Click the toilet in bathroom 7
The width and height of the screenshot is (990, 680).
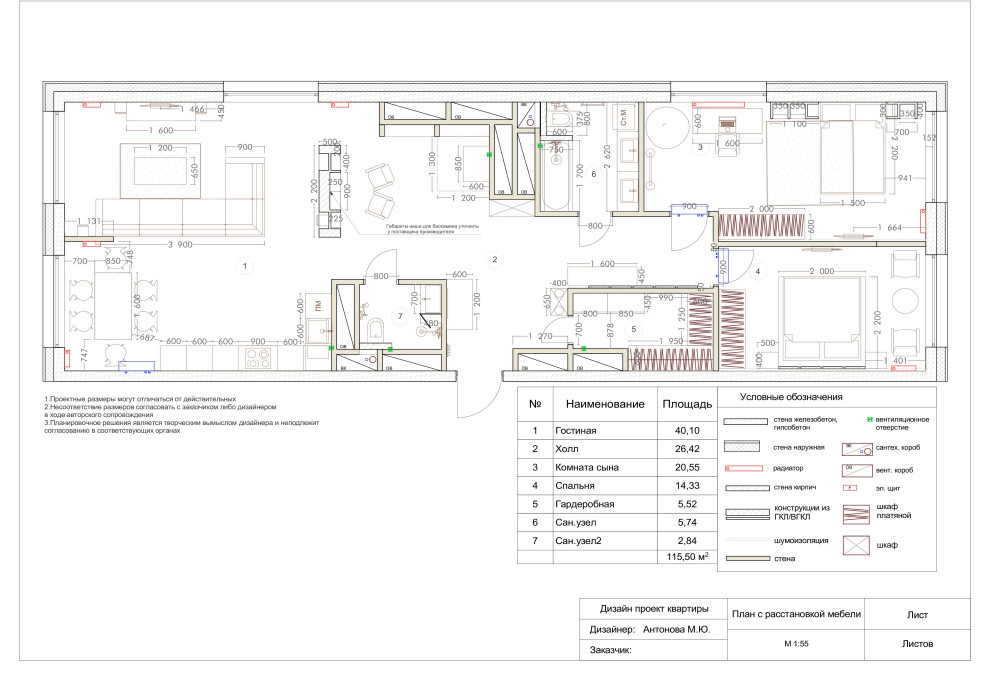coord(373,328)
